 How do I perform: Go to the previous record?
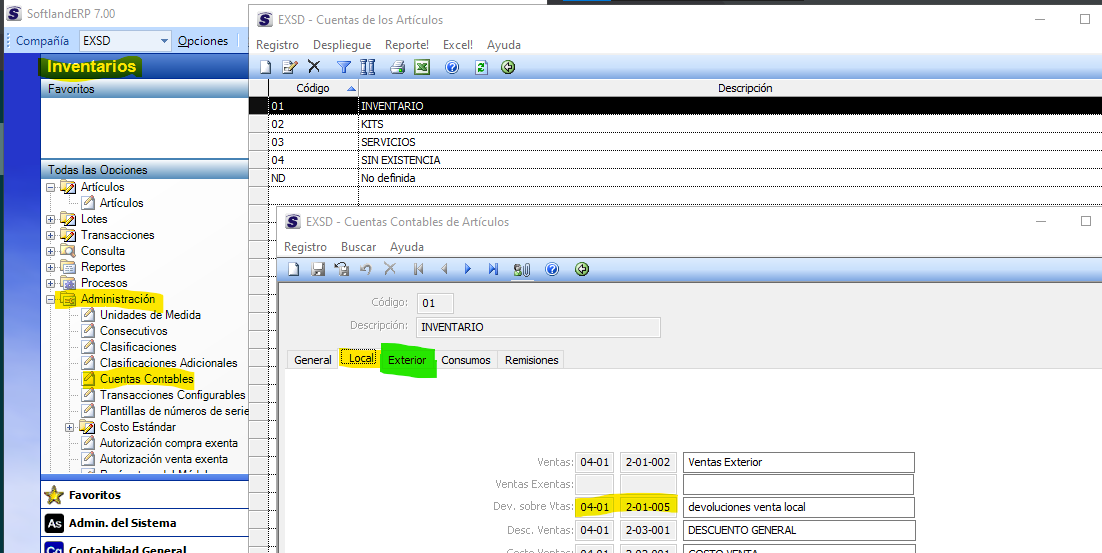point(443,269)
